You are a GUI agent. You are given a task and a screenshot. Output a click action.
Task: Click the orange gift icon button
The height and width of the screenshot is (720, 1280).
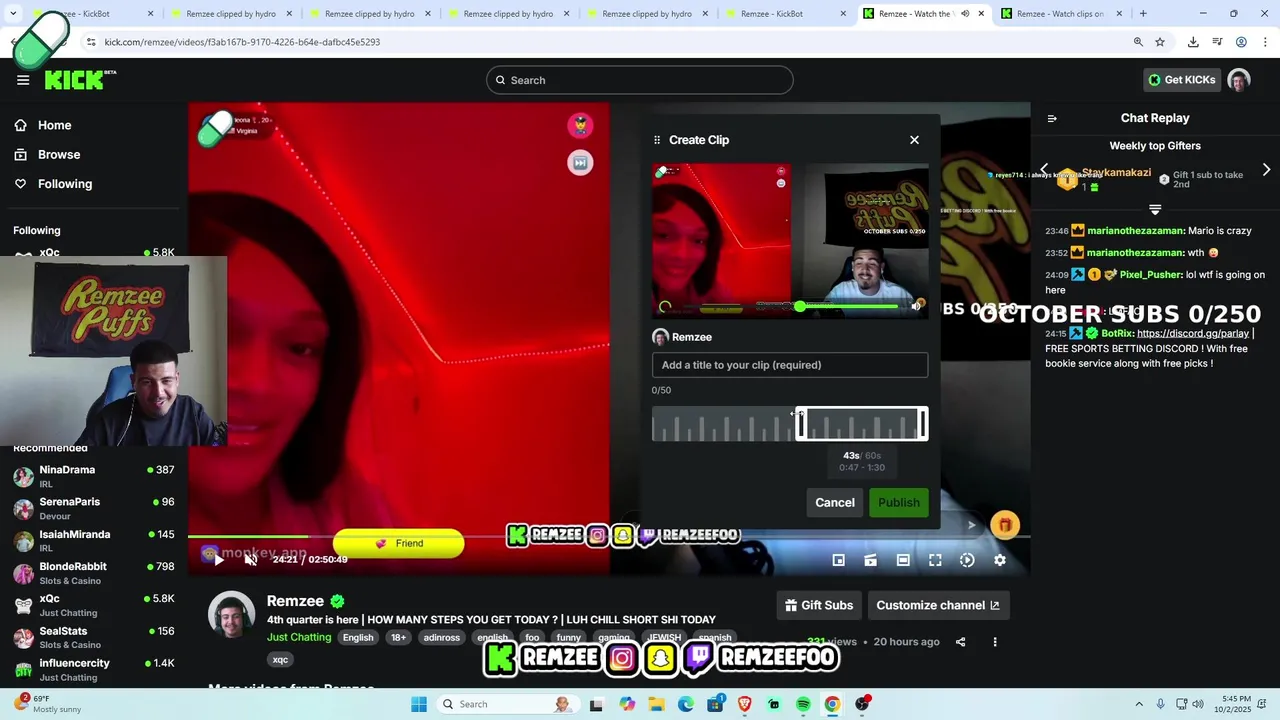click(x=1005, y=525)
